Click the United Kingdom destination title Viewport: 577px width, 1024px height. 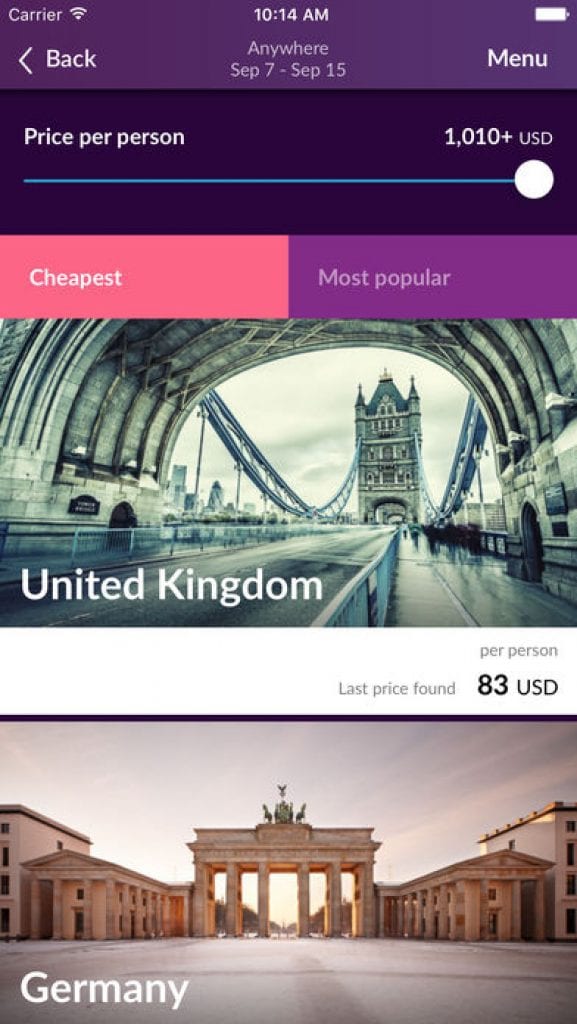coord(172,585)
